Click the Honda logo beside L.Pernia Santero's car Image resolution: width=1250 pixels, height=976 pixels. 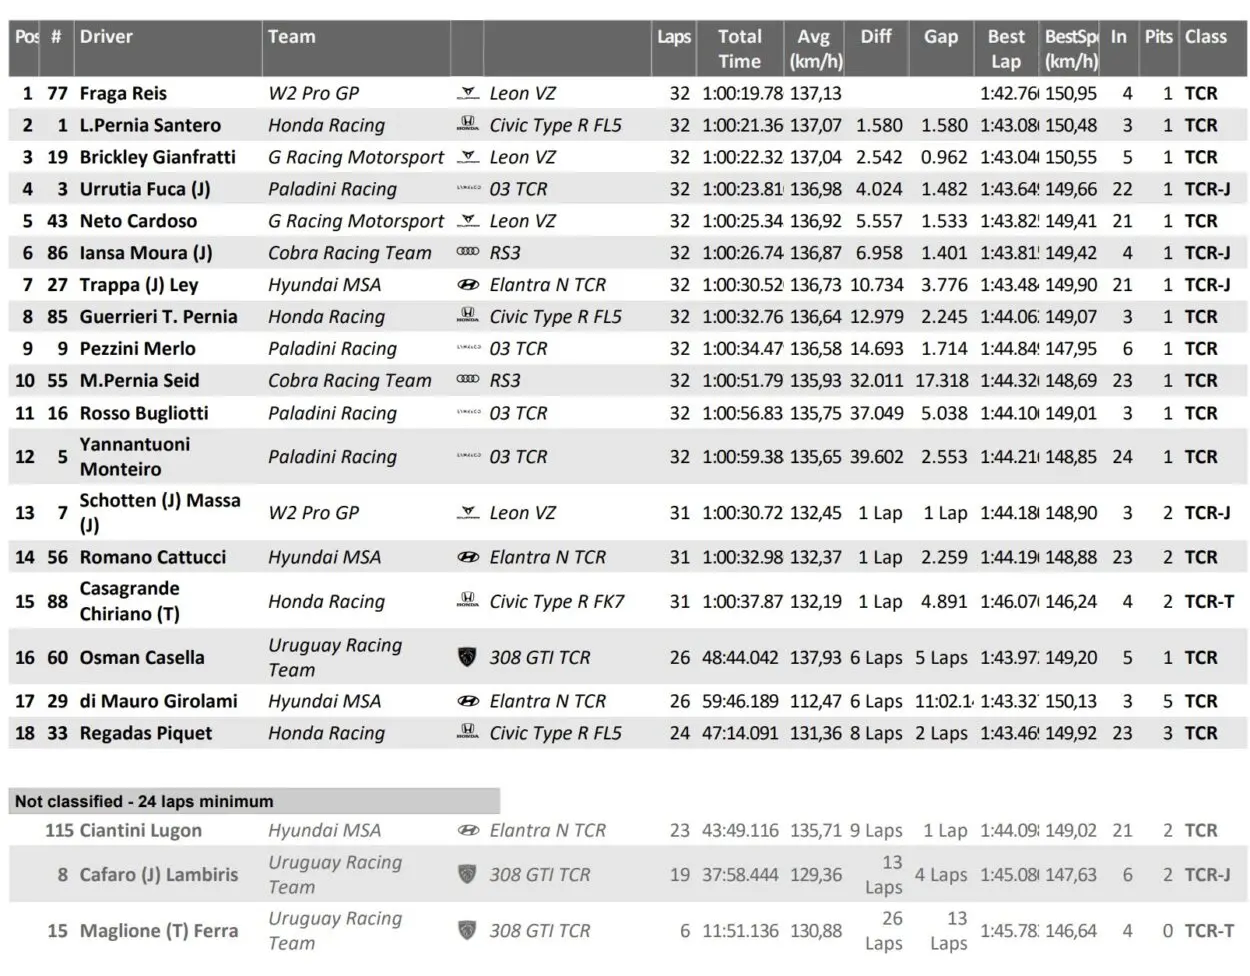[x=467, y=126]
